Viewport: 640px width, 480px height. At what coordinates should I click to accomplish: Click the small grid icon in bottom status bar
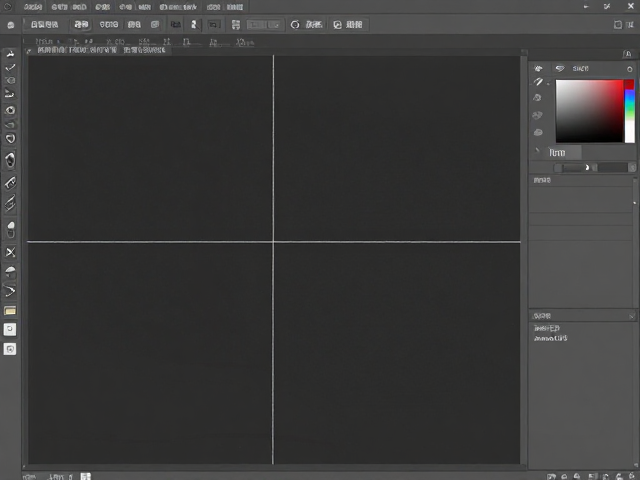86,476
